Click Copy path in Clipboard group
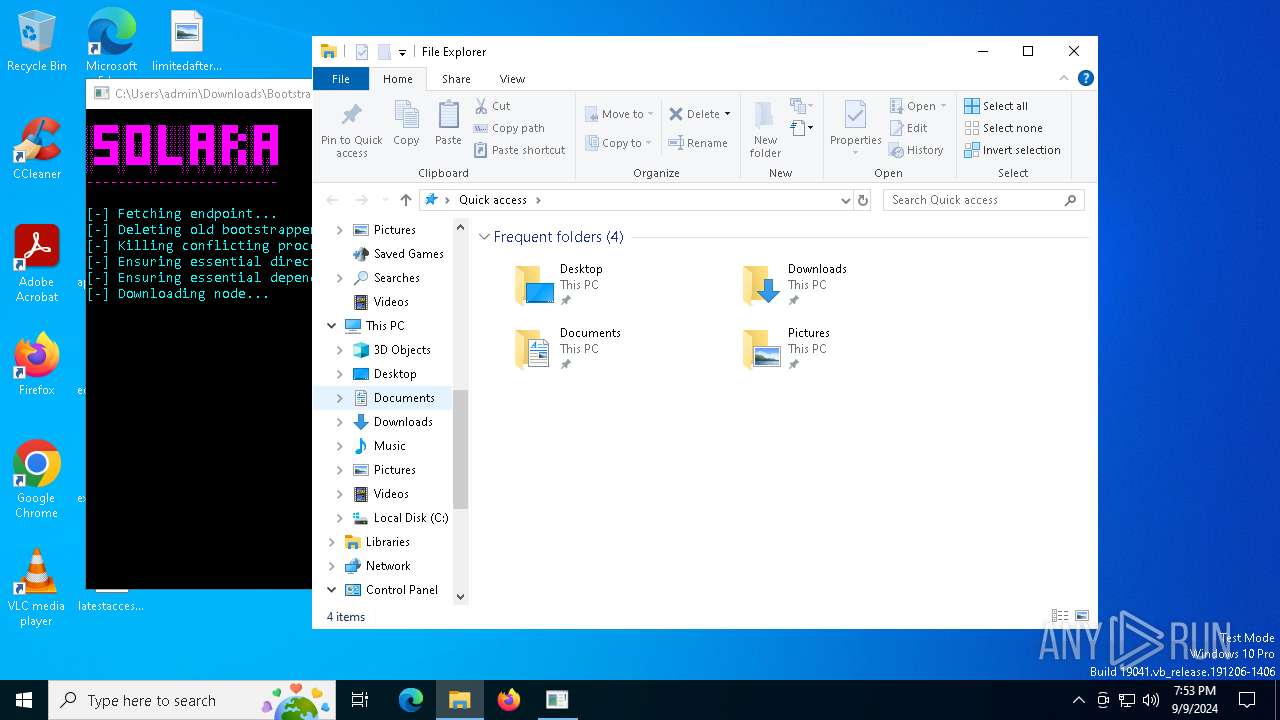The image size is (1280, 720). 509,128
